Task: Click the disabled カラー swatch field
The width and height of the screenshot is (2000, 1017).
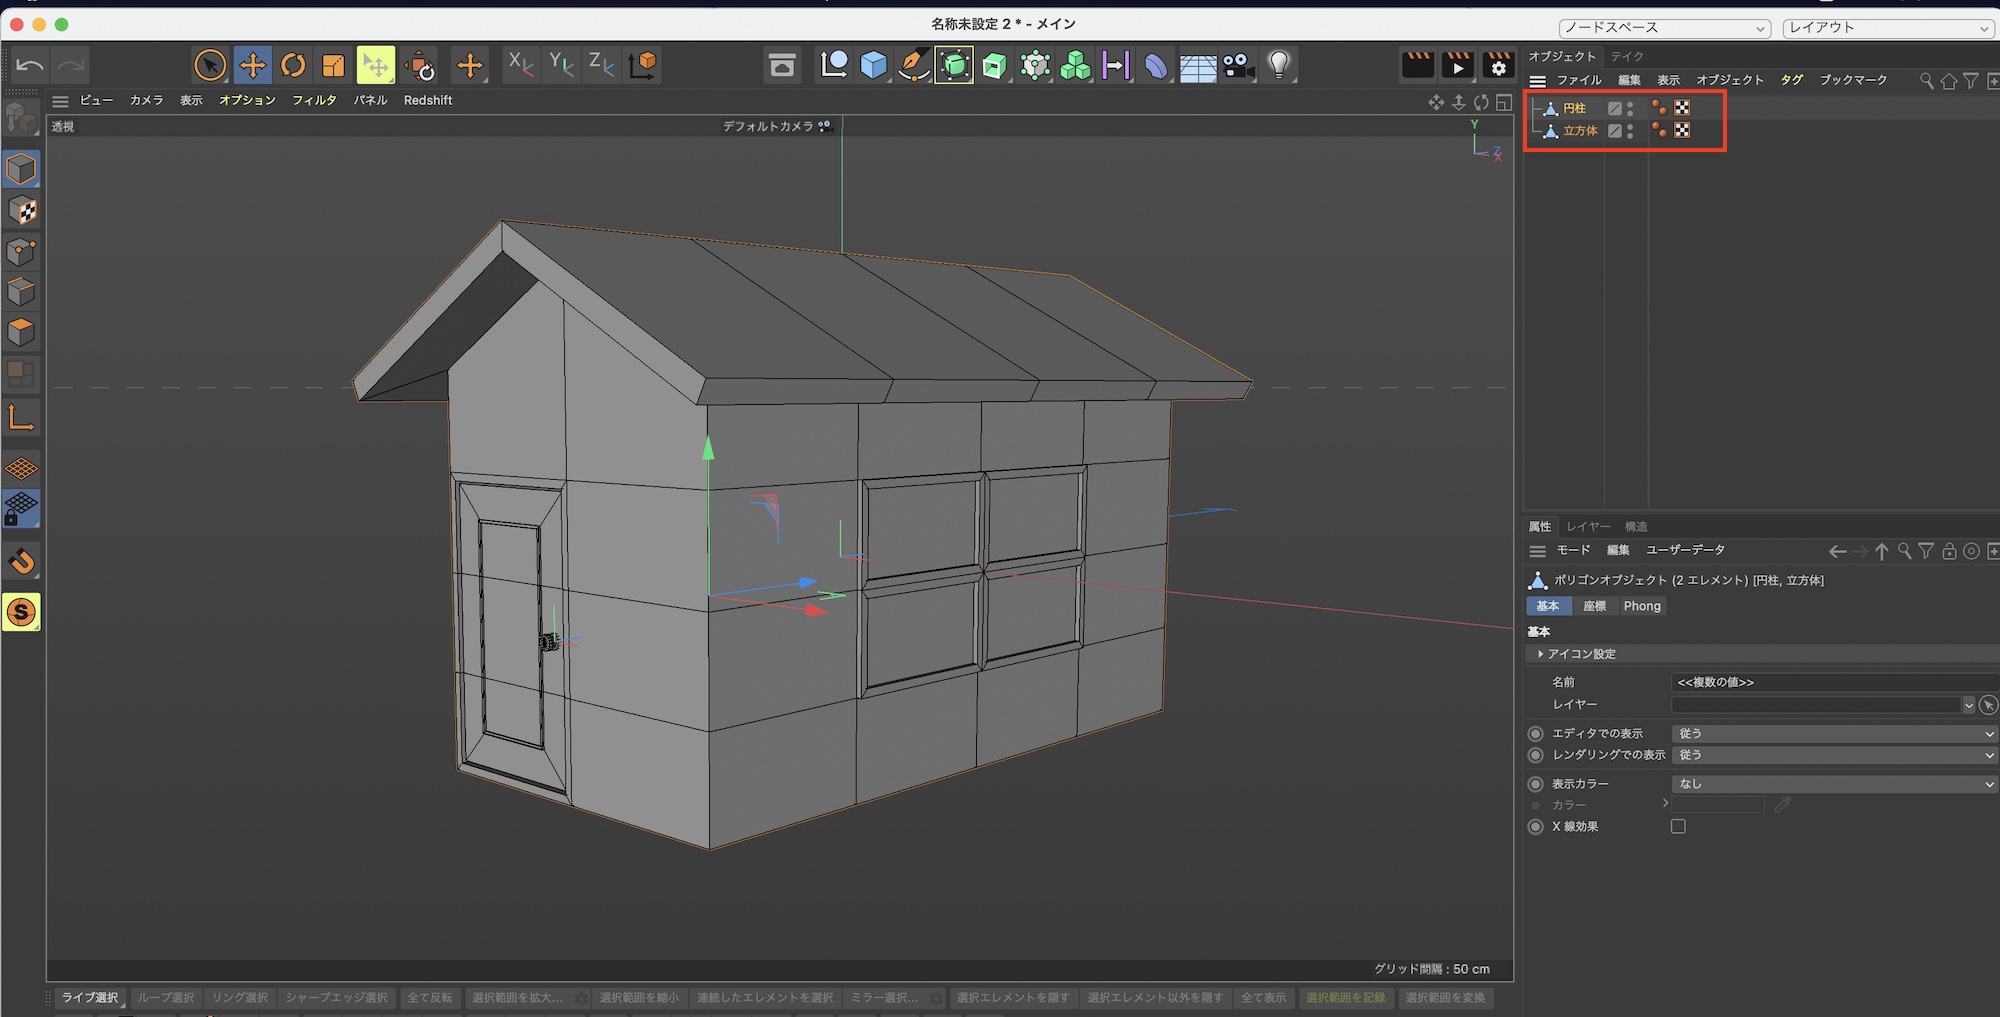Action: pos(1718,805)
